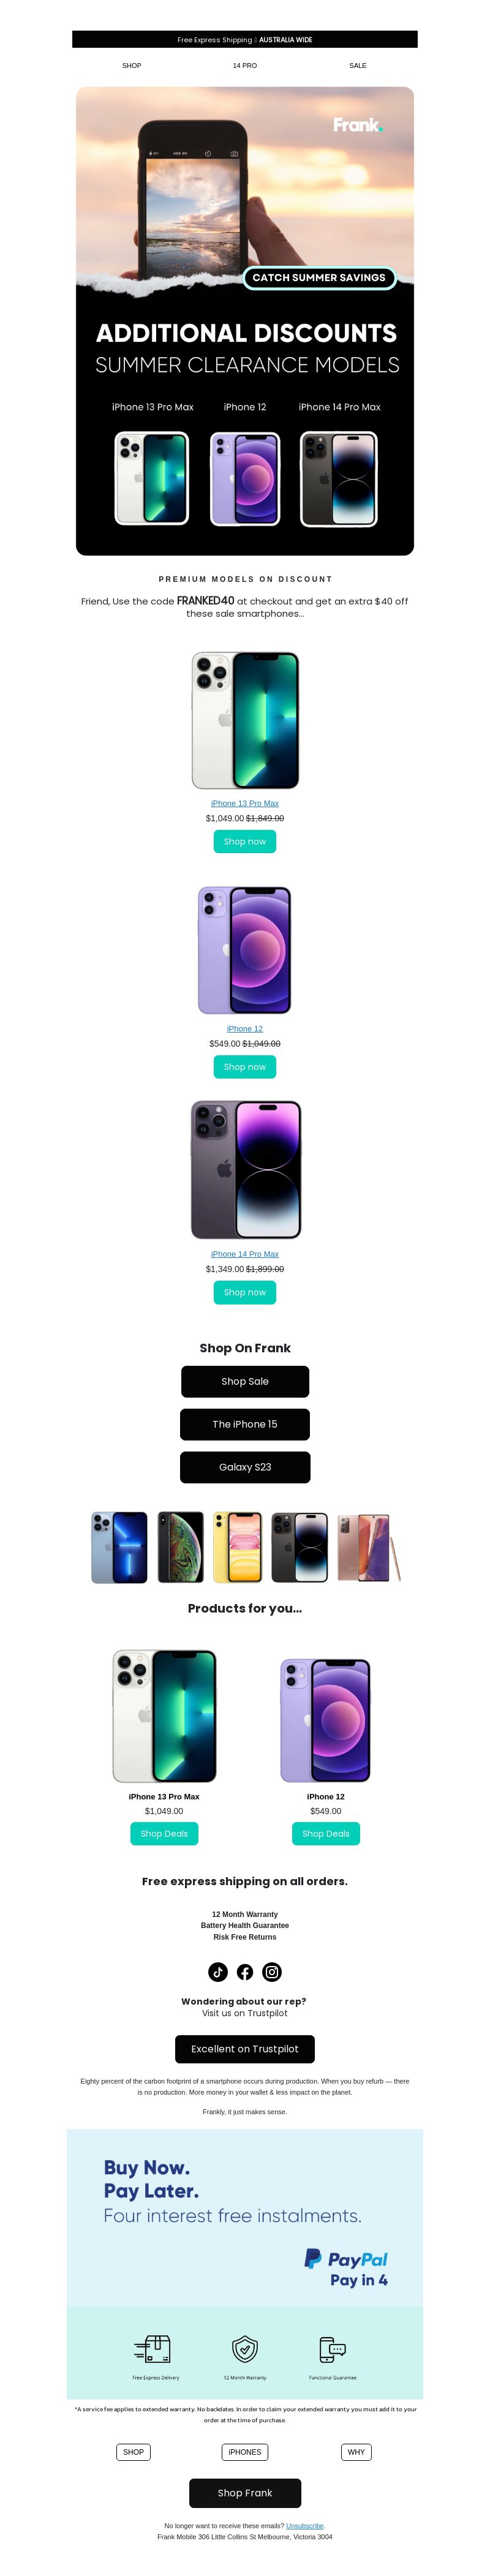Click the 12 Month Warranty shield icon
Image resolution: width=490 pixels, height=2576 pixels.
tap(245, 2348)
